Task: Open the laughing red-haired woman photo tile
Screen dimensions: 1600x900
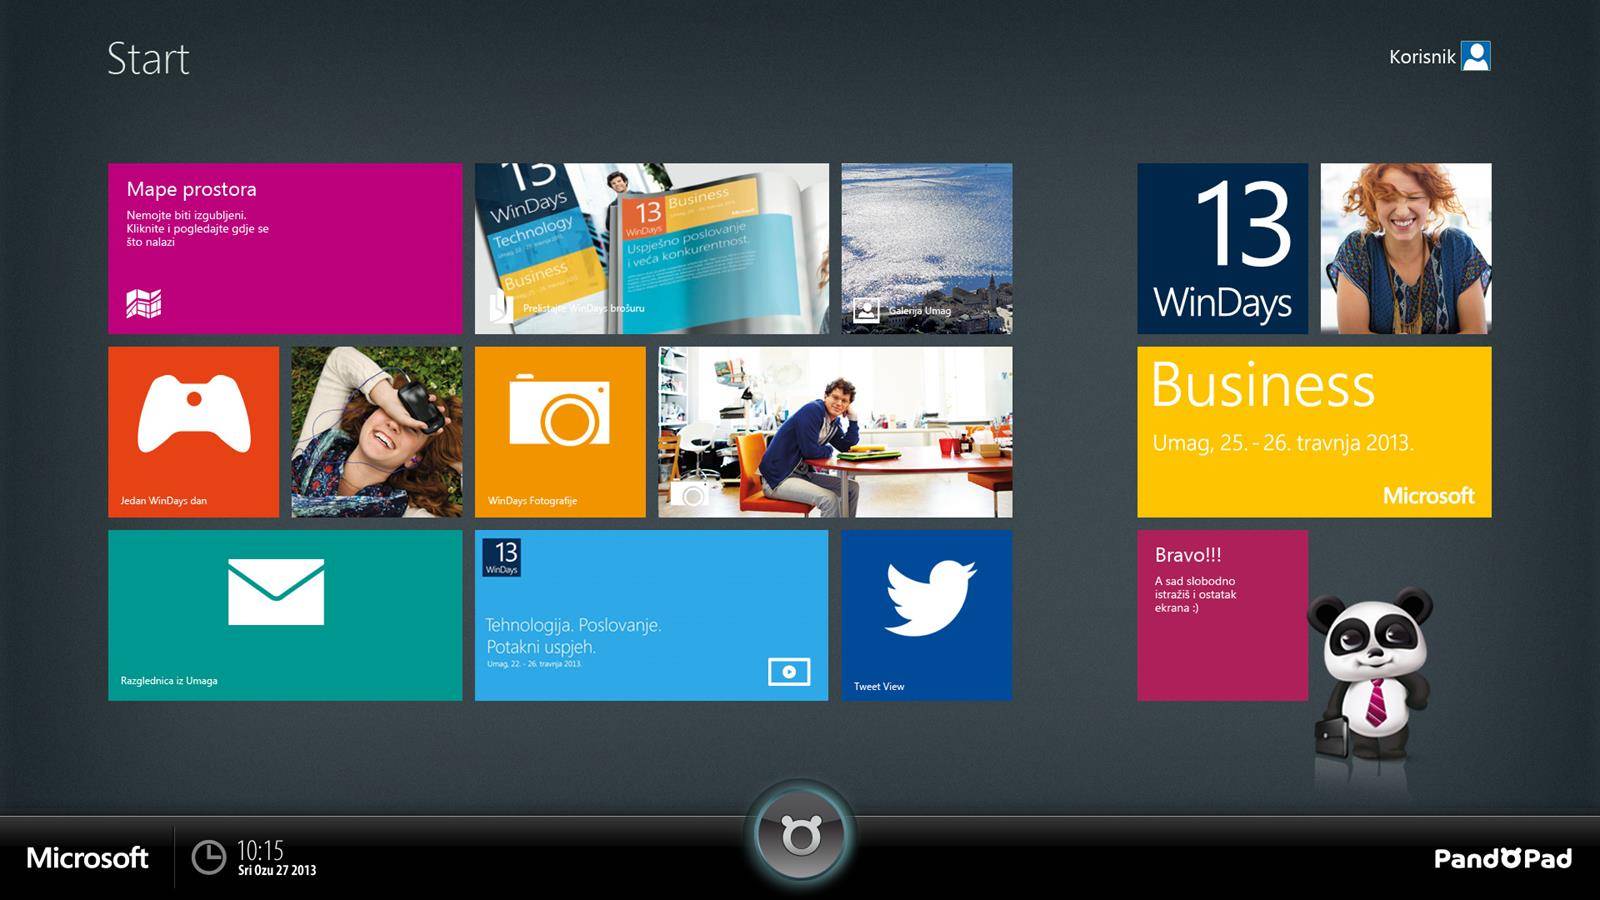Action: [x=1406, y=248]
